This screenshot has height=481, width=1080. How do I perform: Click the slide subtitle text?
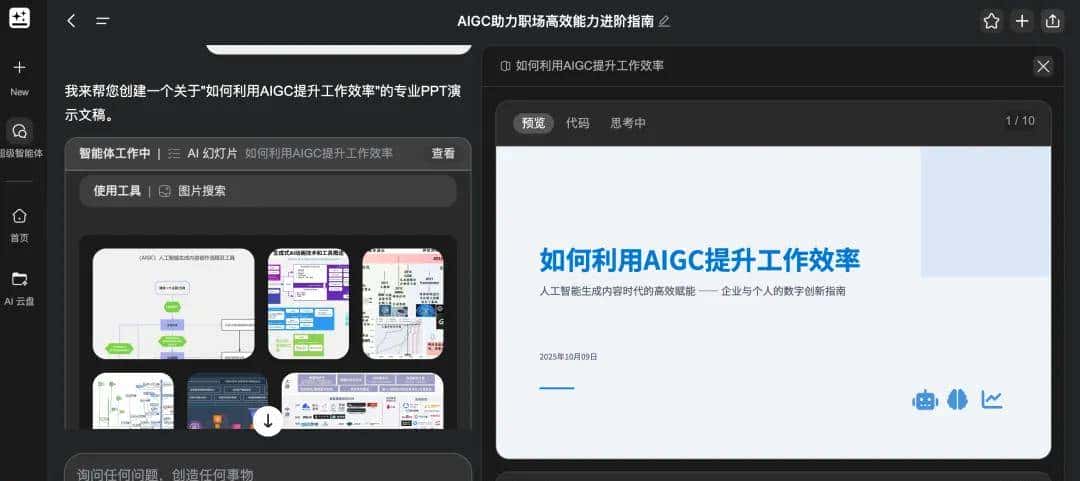692,291
